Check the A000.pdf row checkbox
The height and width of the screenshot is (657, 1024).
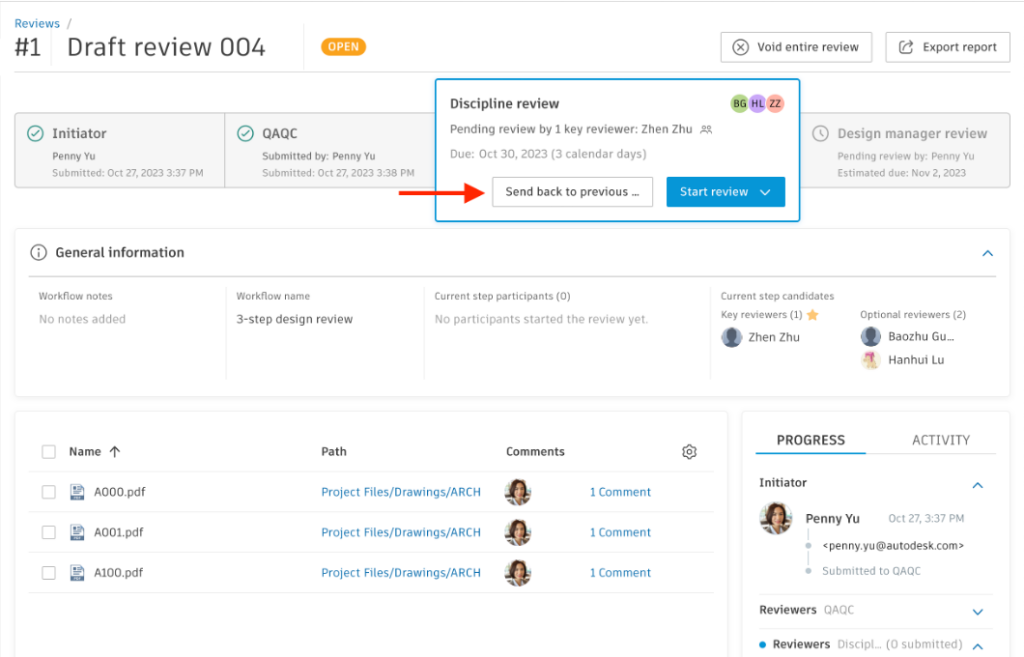click(x=49, y=492)
